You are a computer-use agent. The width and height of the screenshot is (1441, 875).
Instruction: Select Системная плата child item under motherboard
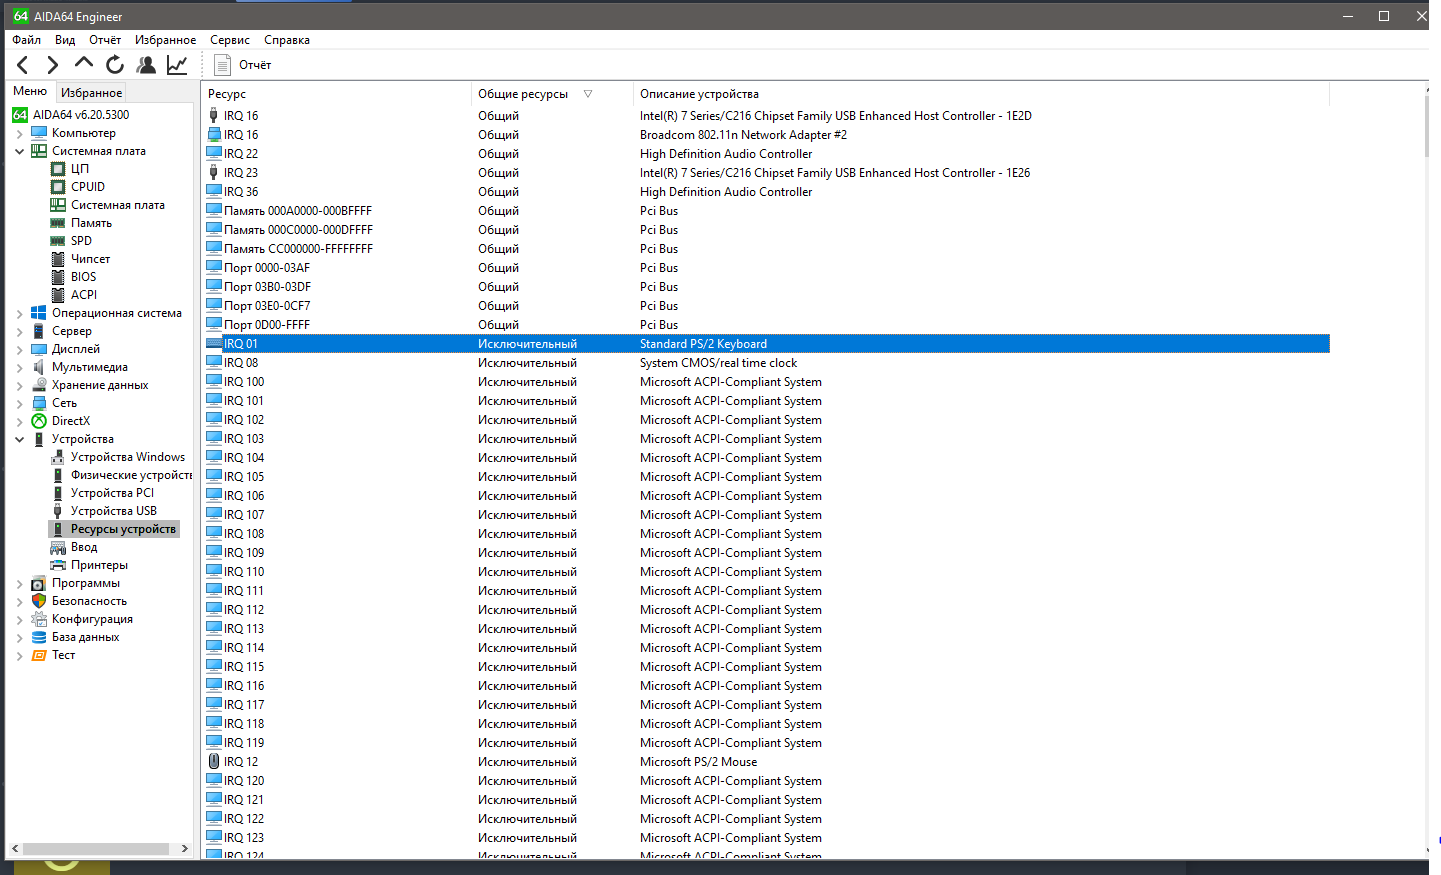pos(118,205)
